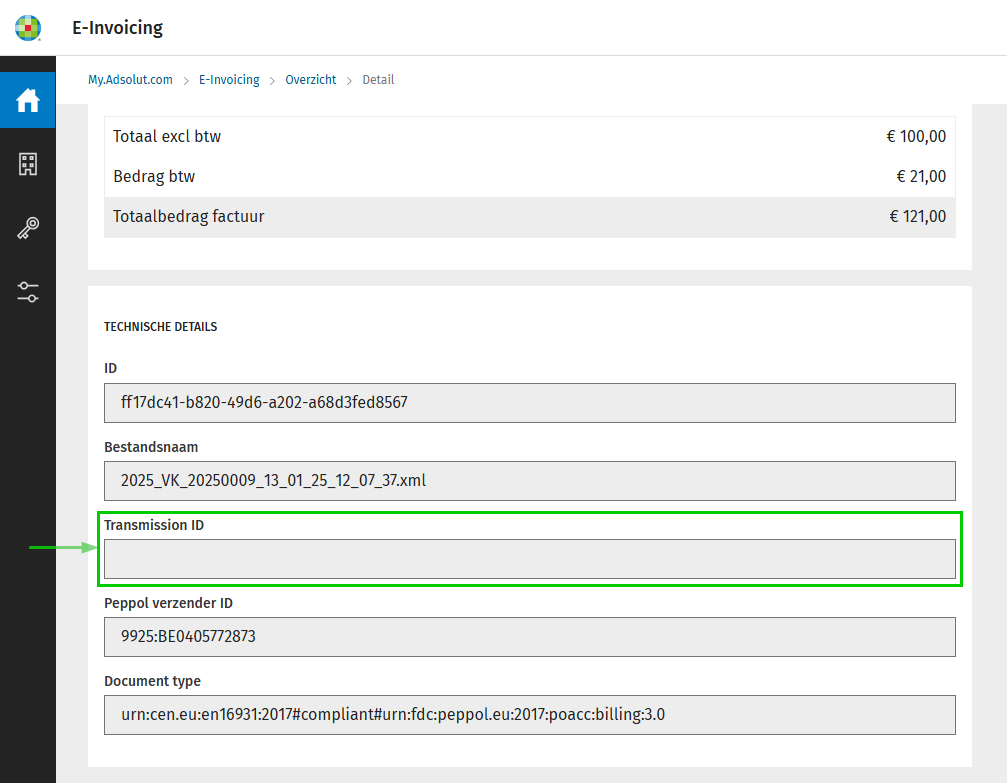This screenshot has height=783, width=1007.
Task: Select the Totaal excl btw row
Action: point(529,137)
